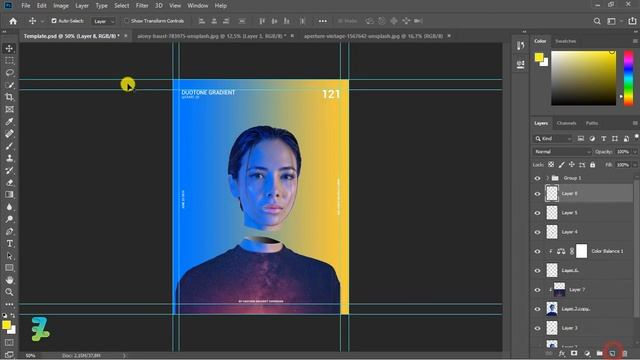Screen dimensions: 640x360
Task: Switch to the aperture-vintage document tab
Action: tap(373, 36)
